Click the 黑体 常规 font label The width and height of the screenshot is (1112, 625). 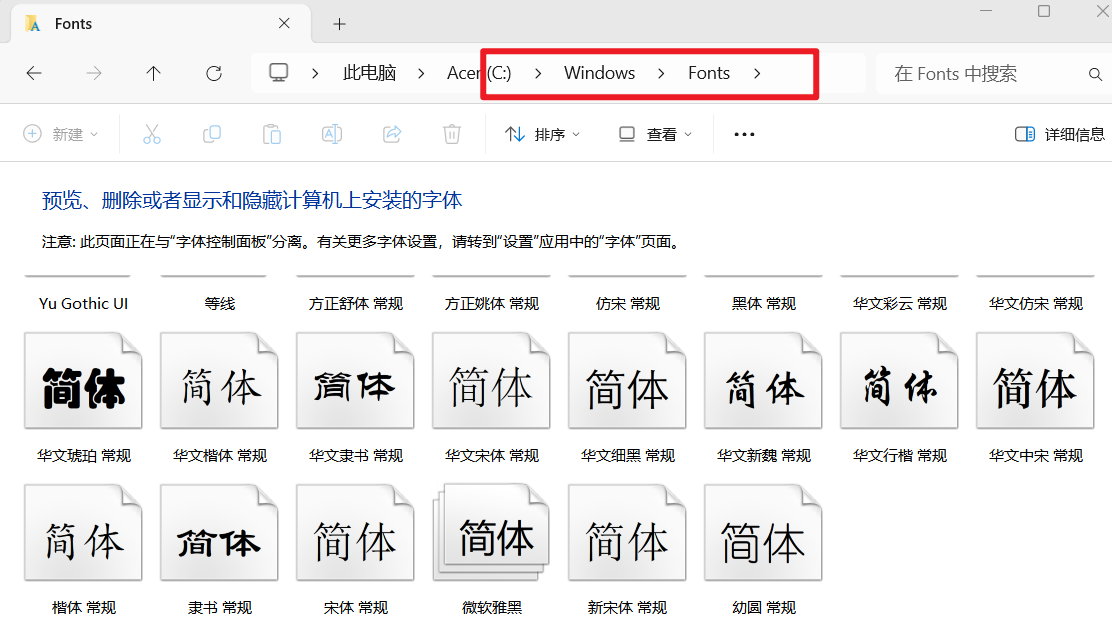764,304
